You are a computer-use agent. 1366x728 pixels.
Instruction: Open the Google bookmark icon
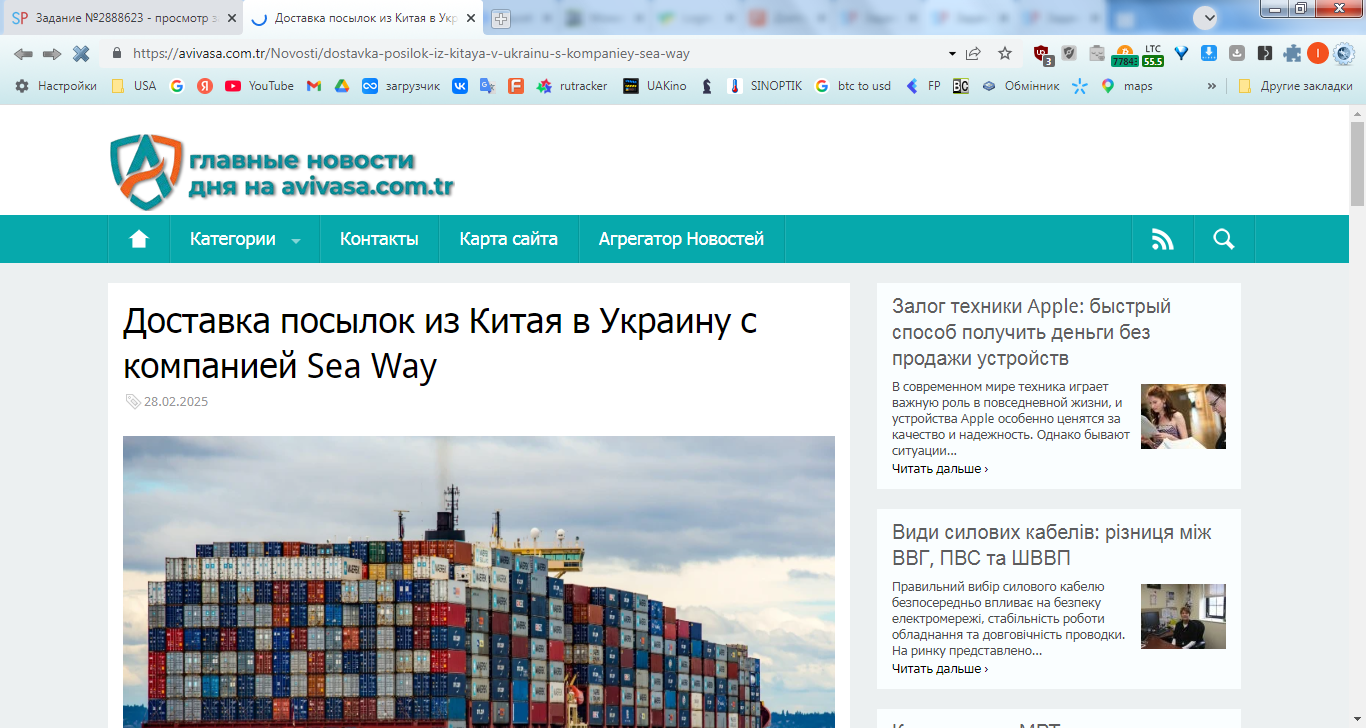click(177, 86)
